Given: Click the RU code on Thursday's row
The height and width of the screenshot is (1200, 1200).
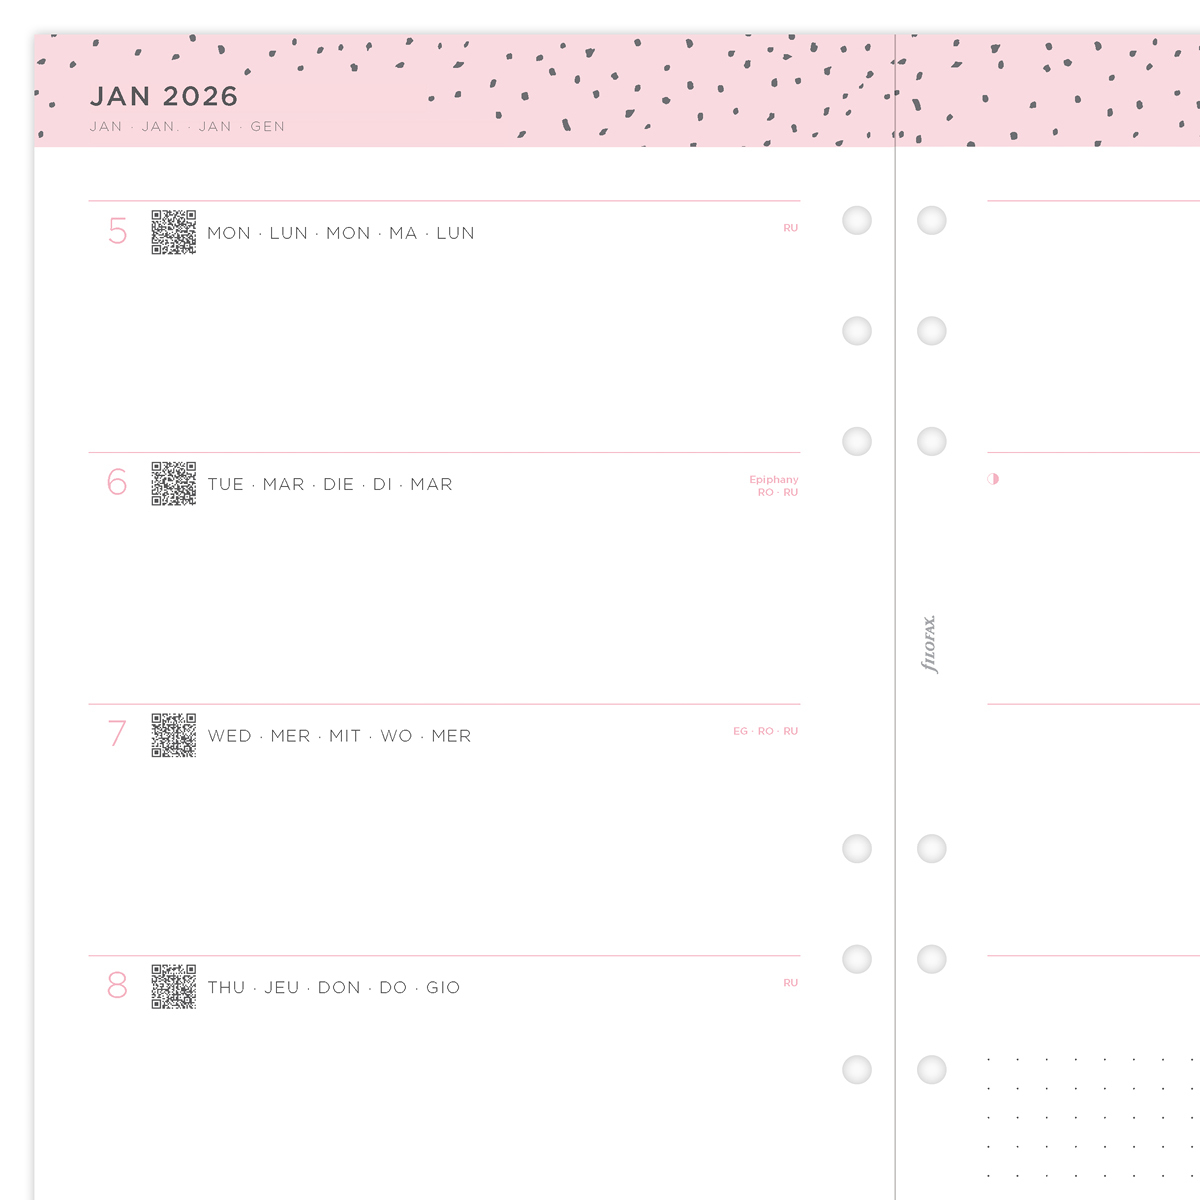Looking at the screenshot, I should click(x=790, y=983).
